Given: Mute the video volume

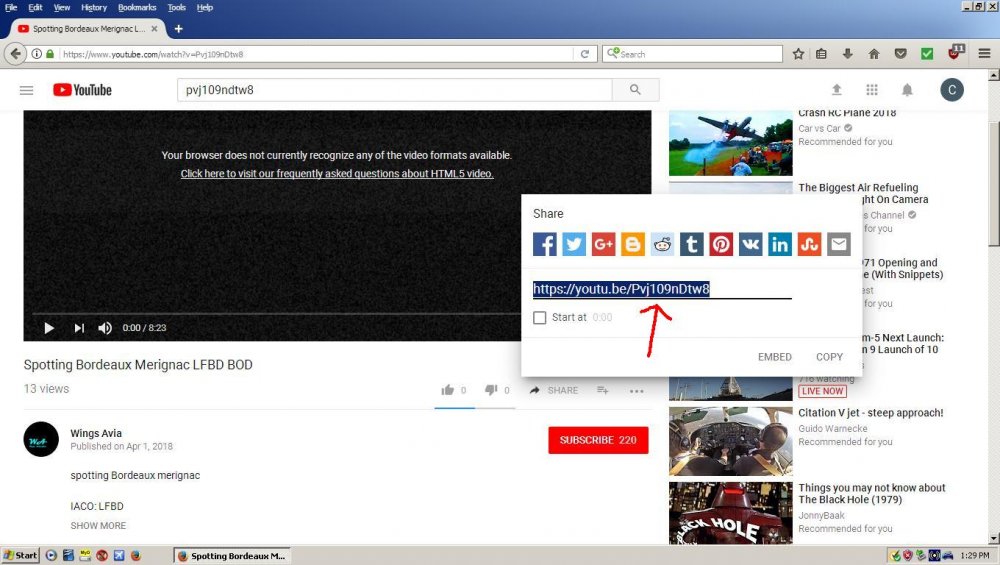Looking at the screenshot, I should (105, 328).
